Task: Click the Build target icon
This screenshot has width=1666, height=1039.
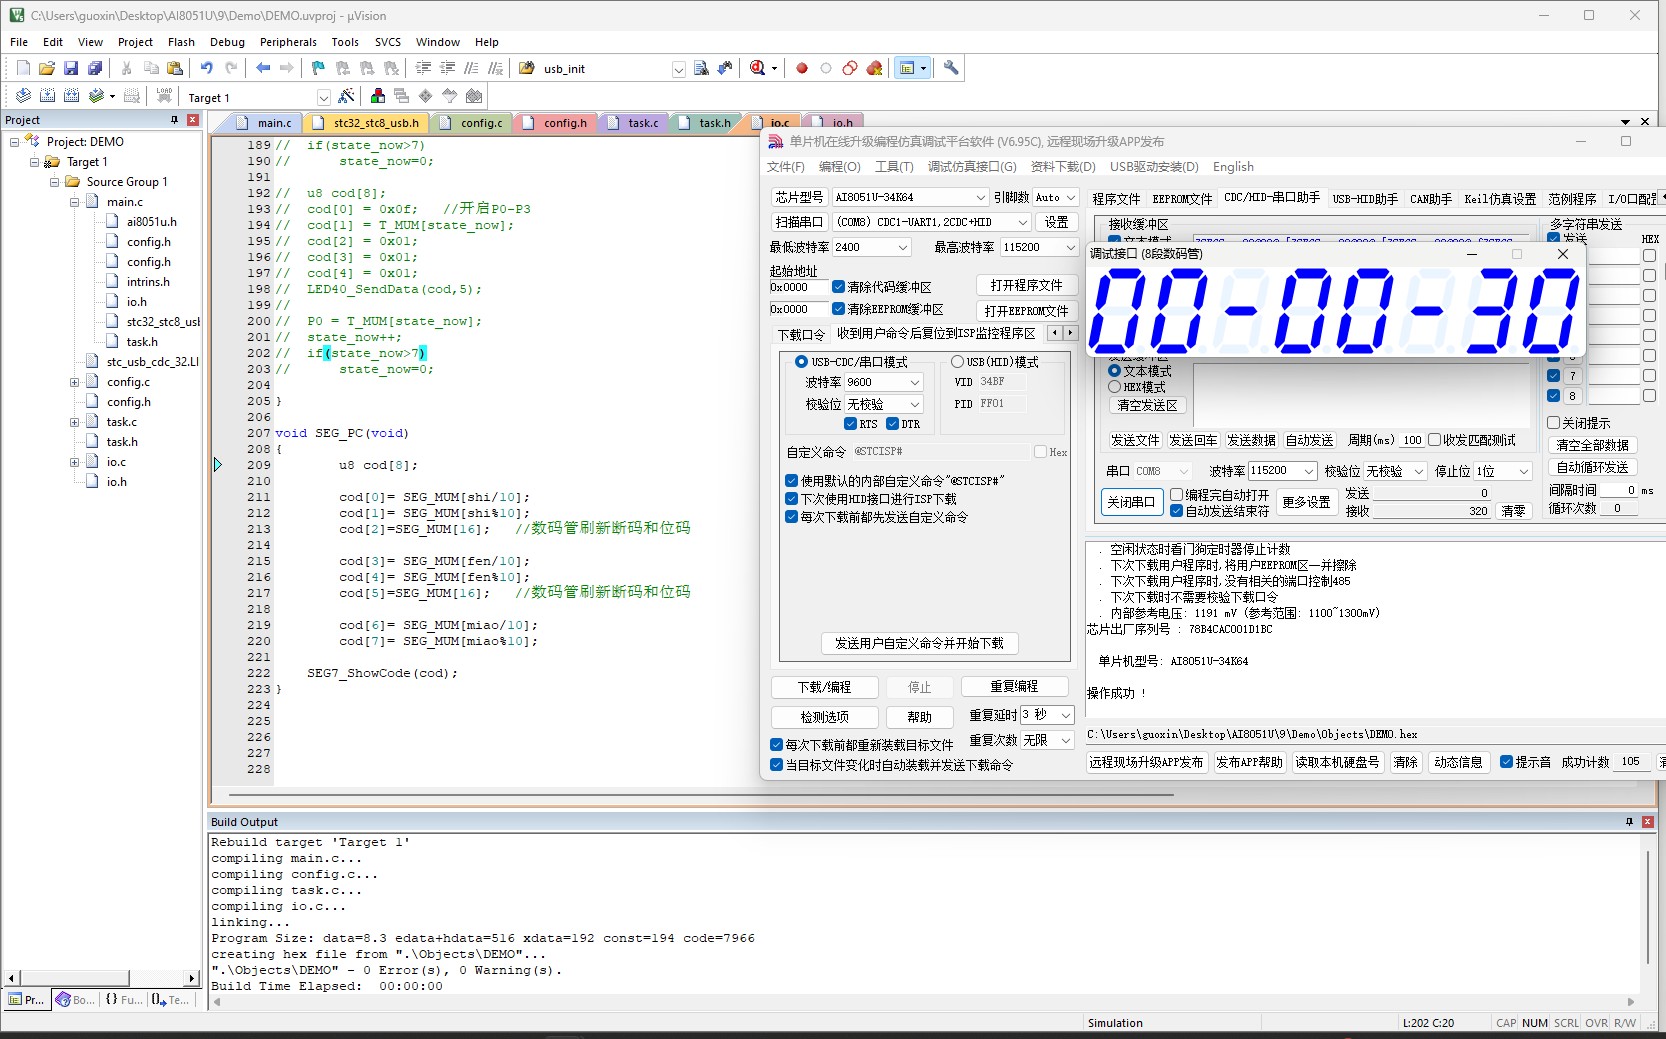Action: [x=47, y=96]
